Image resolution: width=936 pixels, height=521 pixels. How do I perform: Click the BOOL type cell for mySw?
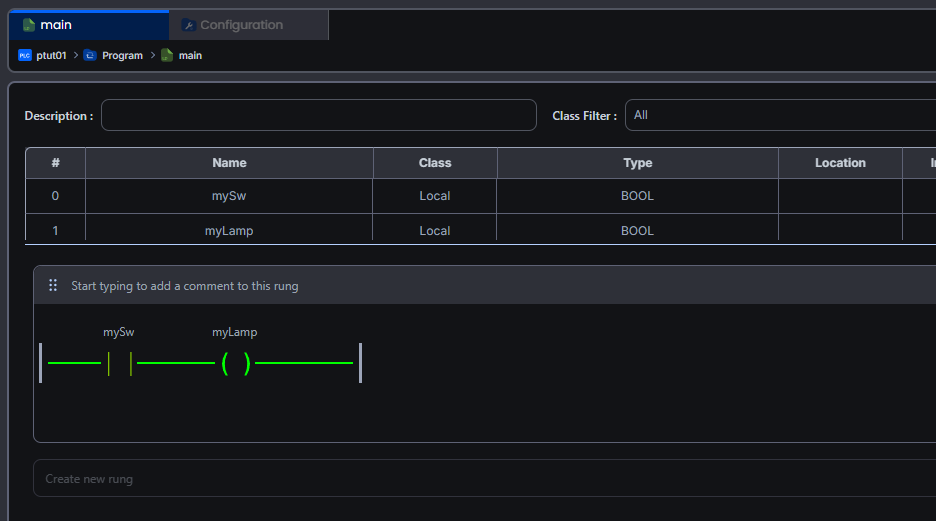[x=637, y=196]
